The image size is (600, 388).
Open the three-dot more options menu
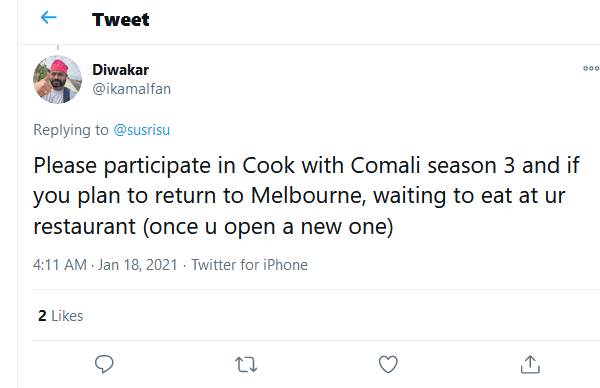[591, 68]
